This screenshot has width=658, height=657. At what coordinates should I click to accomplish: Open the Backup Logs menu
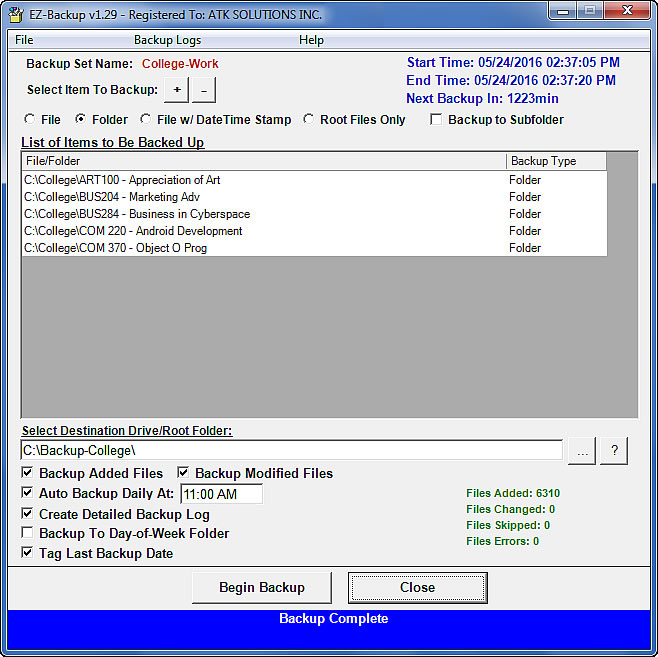[167, 40]
